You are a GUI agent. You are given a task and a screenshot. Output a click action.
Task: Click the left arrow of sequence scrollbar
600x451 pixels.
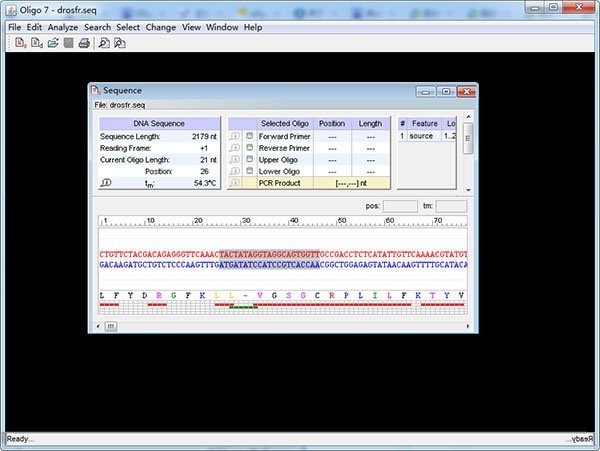(x=98, y=326)
